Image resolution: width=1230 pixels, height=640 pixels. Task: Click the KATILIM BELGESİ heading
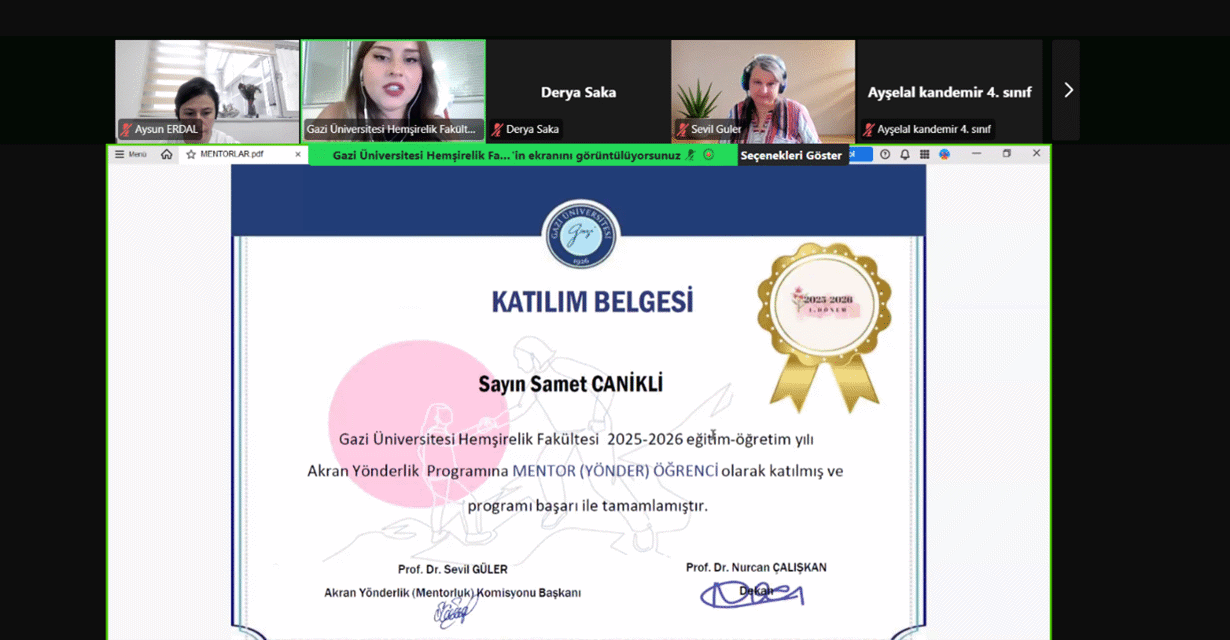tap(592, 300)
